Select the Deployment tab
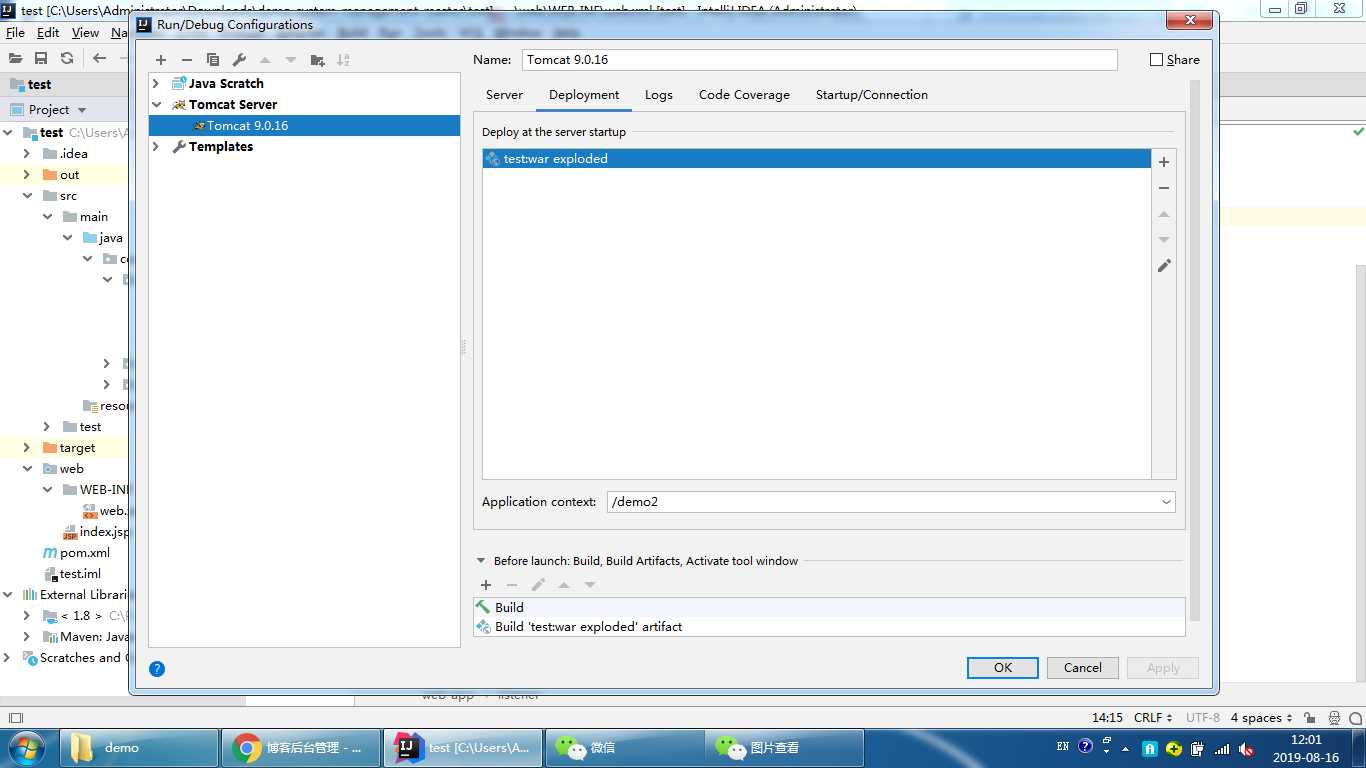 point(584,95)
